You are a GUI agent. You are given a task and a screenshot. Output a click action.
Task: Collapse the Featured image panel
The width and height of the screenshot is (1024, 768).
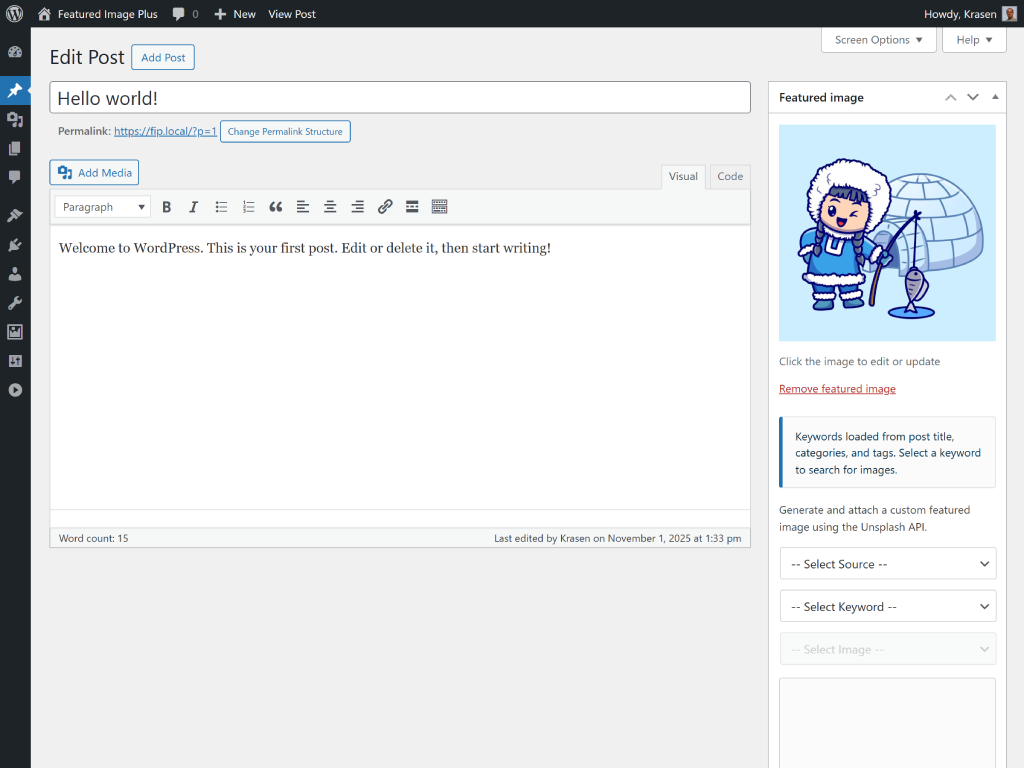pos(994,97)
